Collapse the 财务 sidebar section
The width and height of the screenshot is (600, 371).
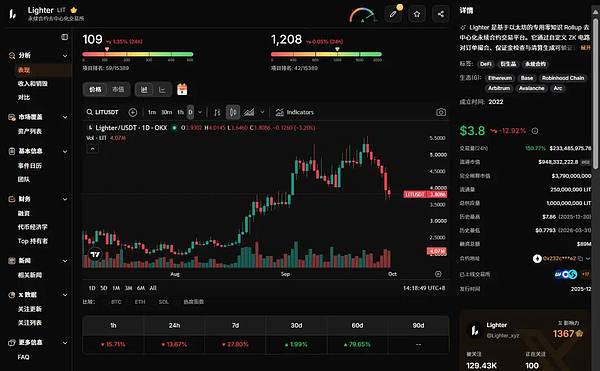pos(65,199)
